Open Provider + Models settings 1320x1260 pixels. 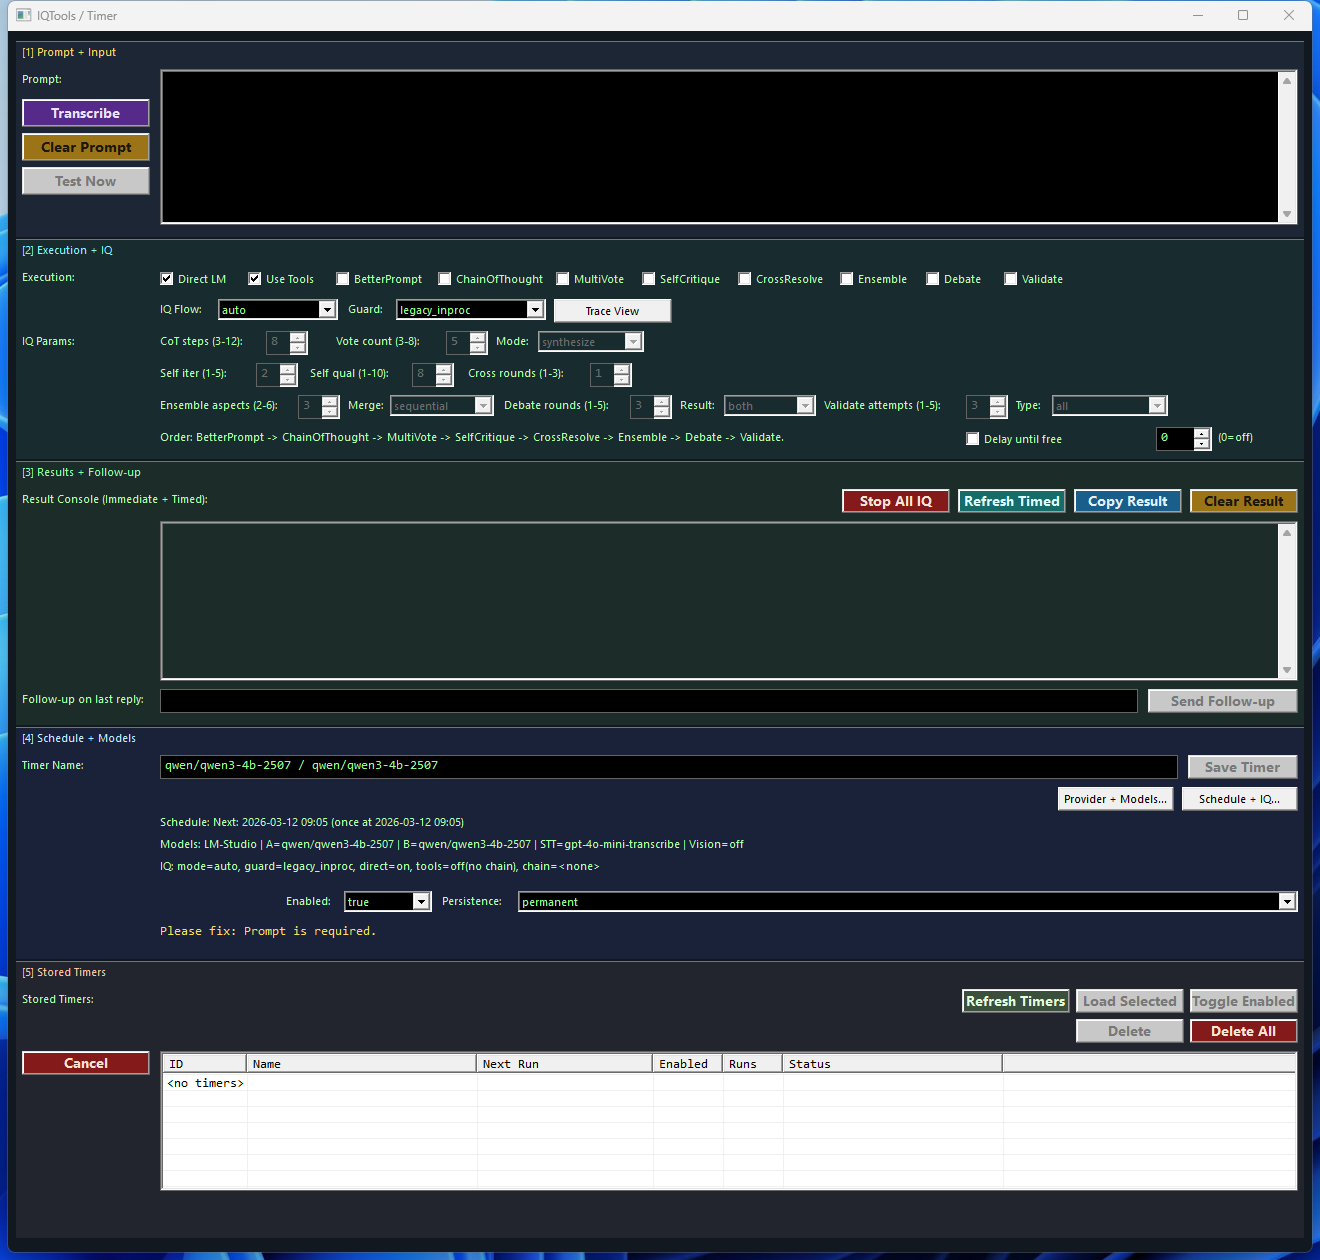(x=1115, y=799)
